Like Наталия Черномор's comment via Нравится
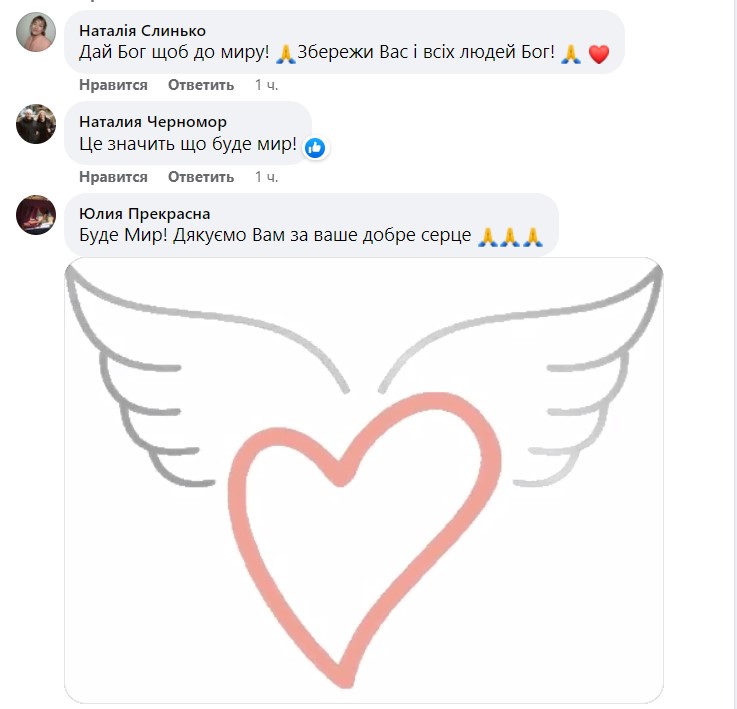This screenshot has width=737, height=709. [x=113, y=177]
